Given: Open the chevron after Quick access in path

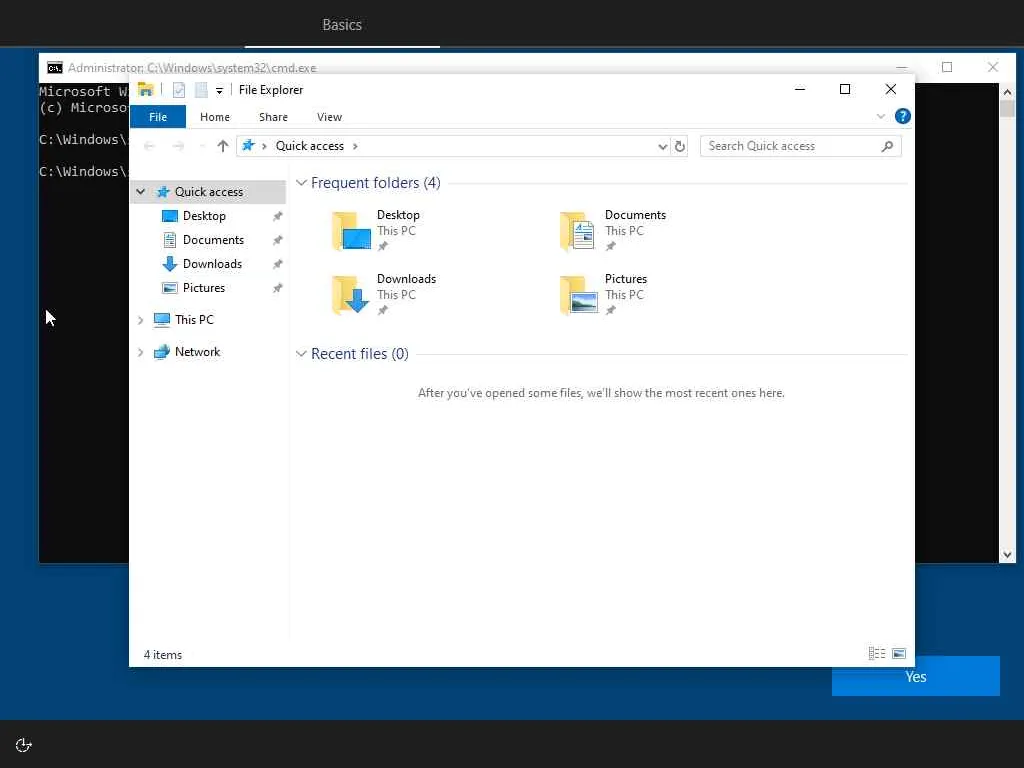Looking at the screenshot, I should (x=355, y=146).
